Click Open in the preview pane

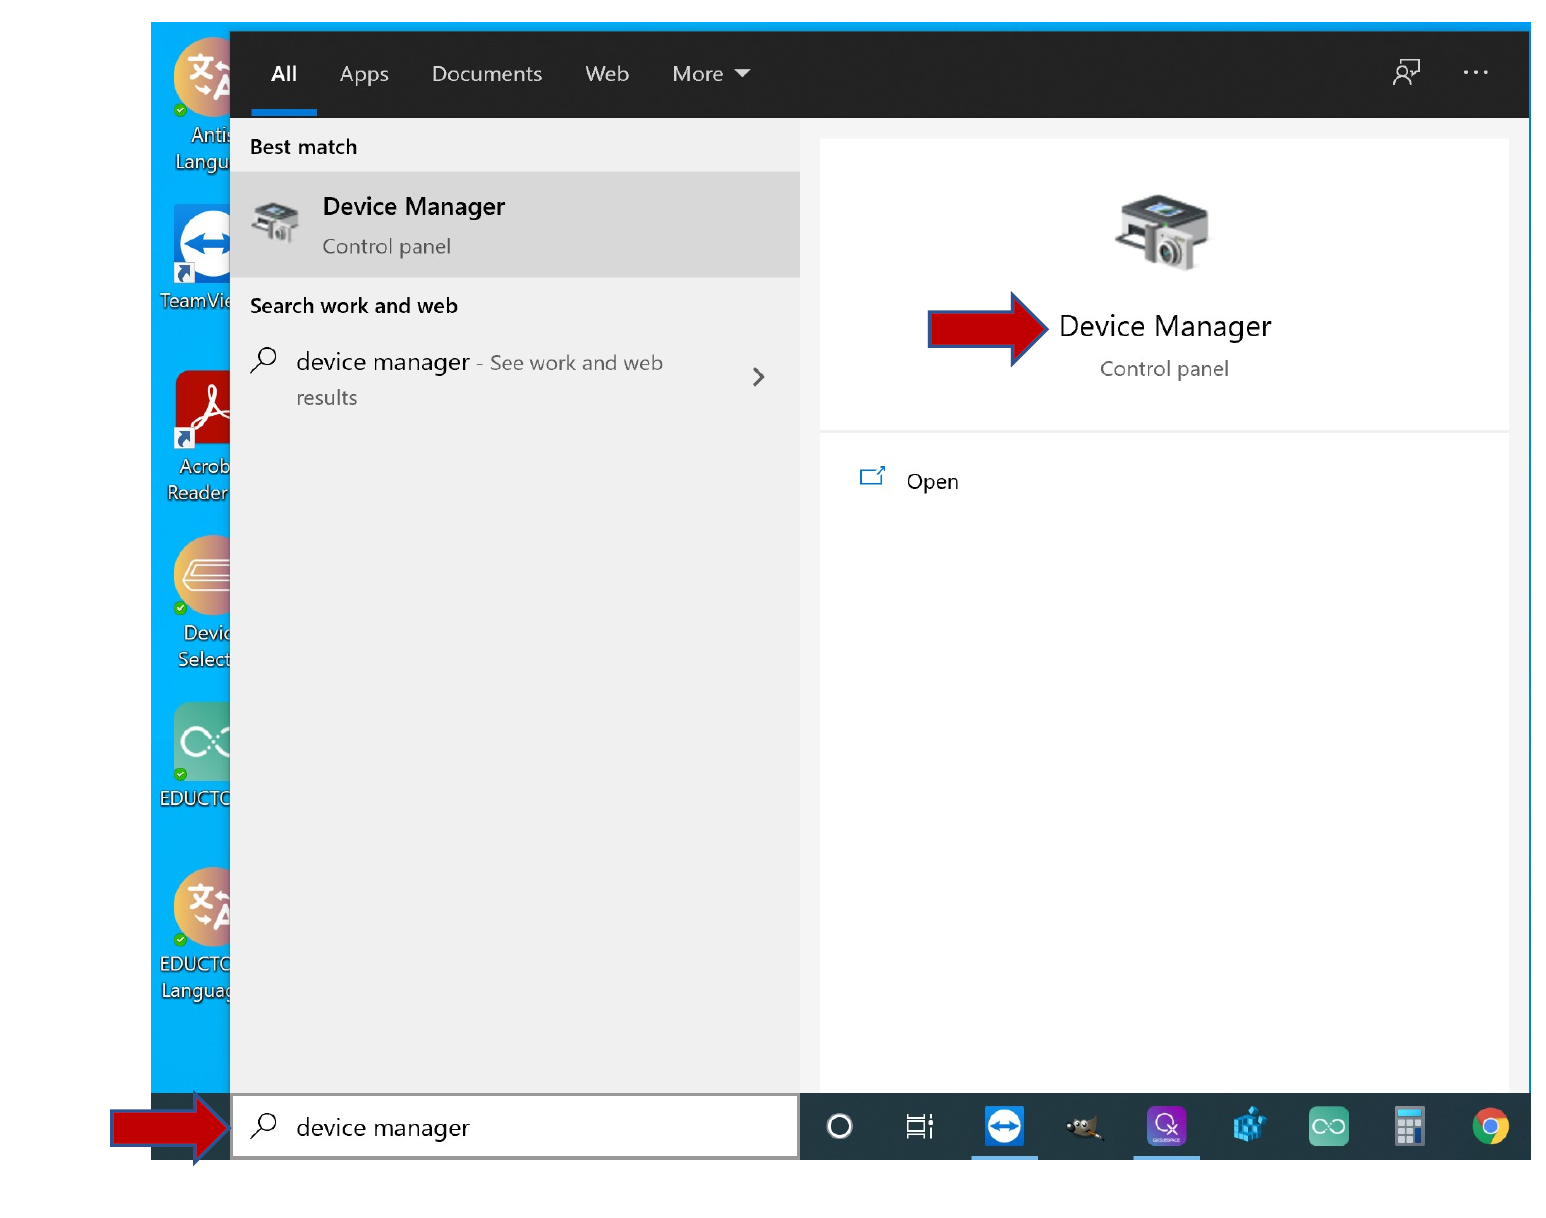[931, 482]
